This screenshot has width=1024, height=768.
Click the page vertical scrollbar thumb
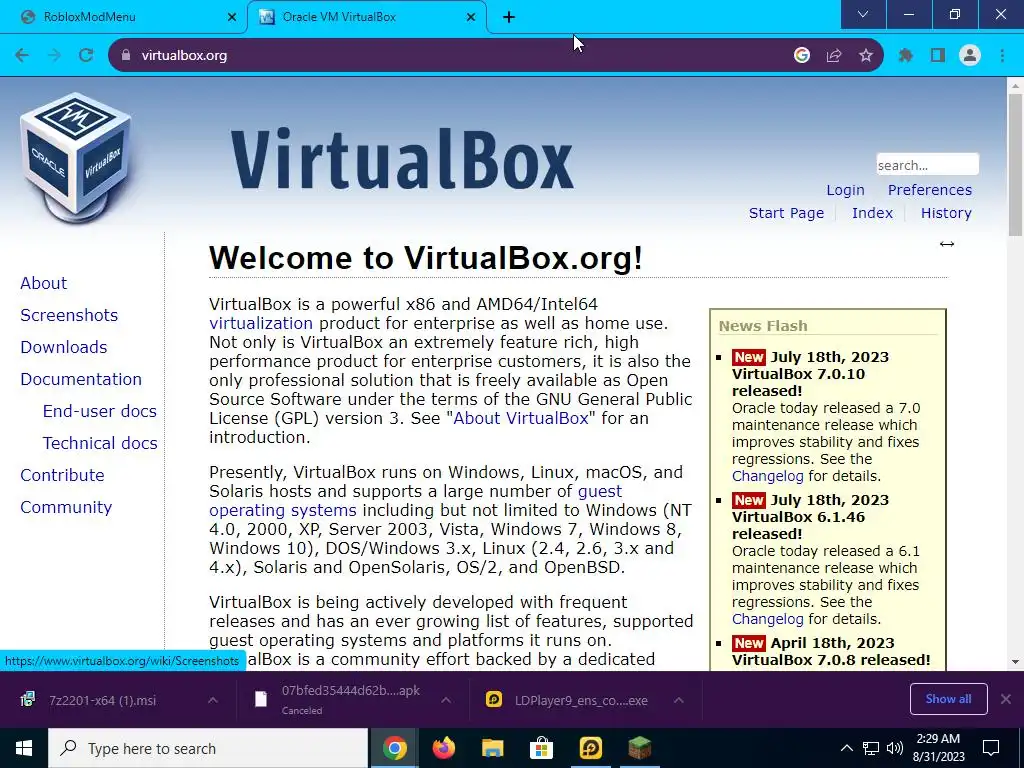click(1016, 165)
